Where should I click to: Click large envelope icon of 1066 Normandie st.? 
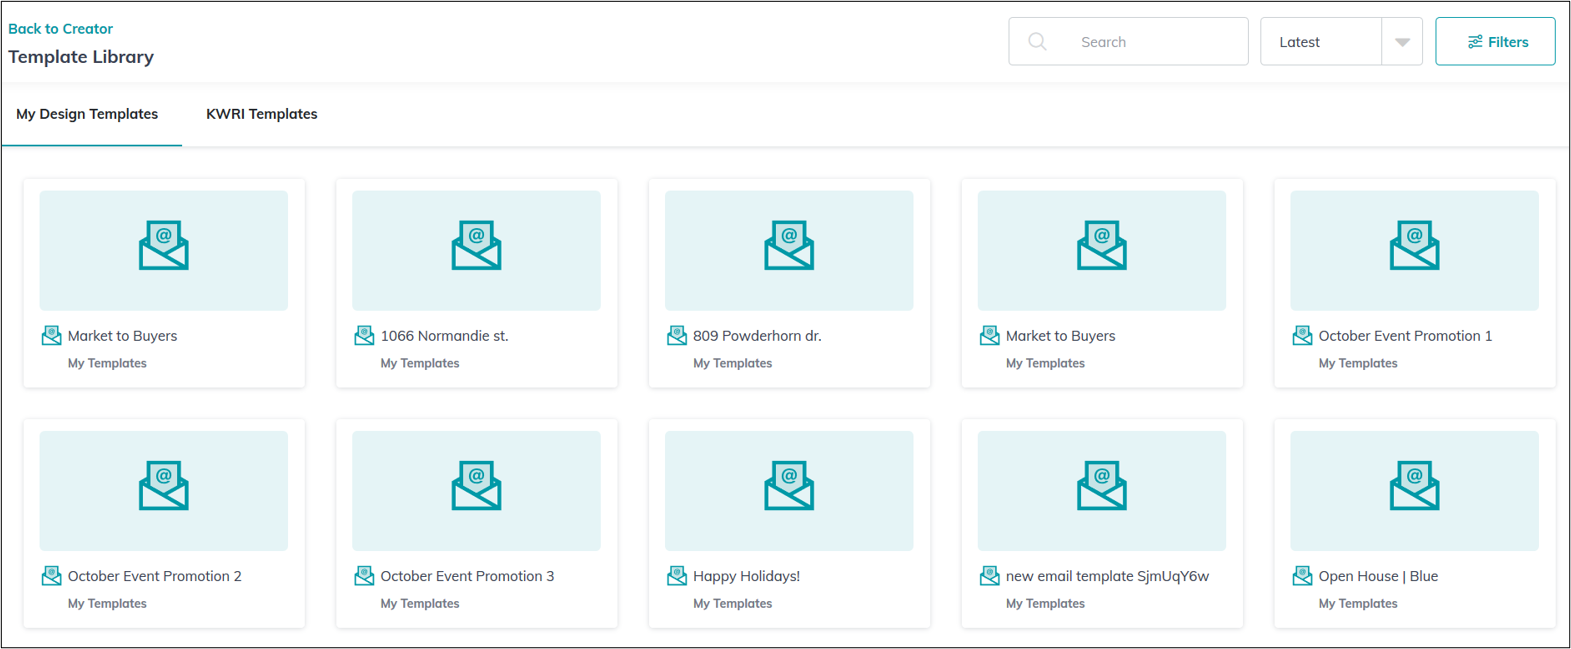tap(476, 246)
